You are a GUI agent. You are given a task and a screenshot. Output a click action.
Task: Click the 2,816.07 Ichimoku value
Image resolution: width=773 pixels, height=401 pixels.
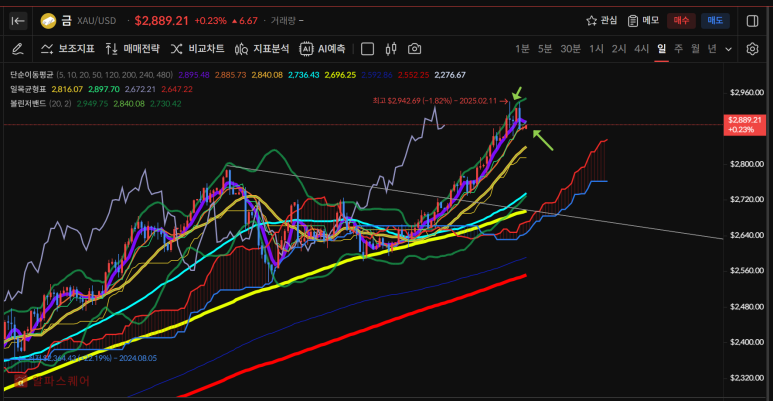click(67, 89)
